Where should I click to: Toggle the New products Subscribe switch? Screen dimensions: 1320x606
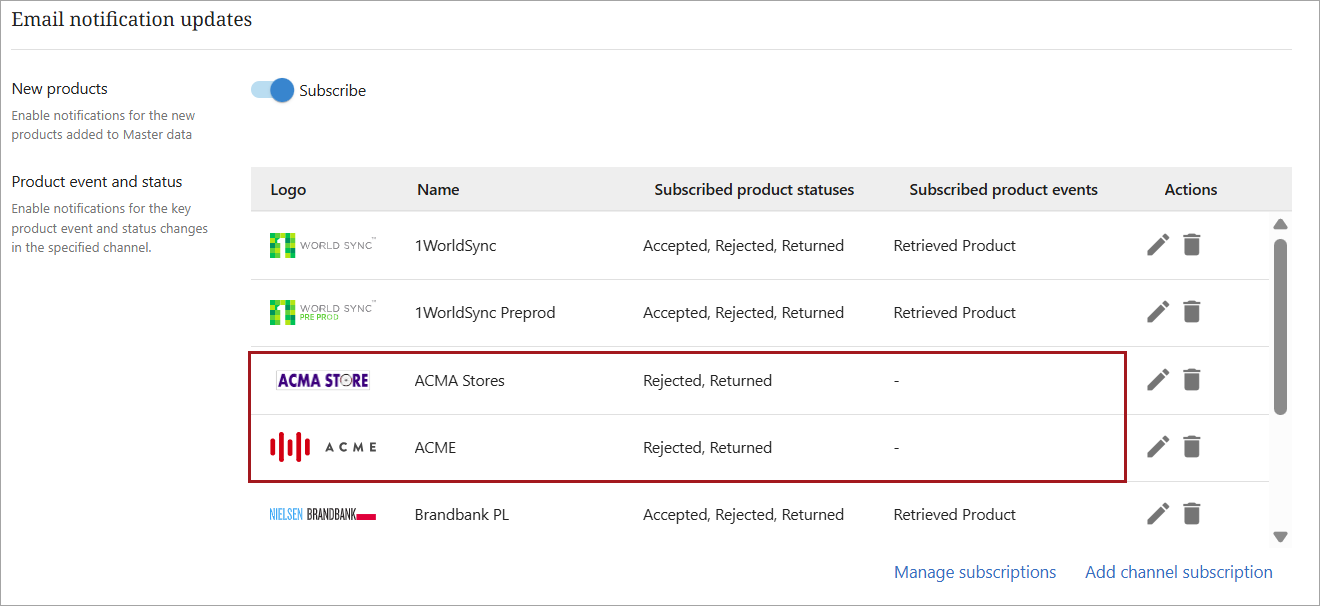pos(273,90)
